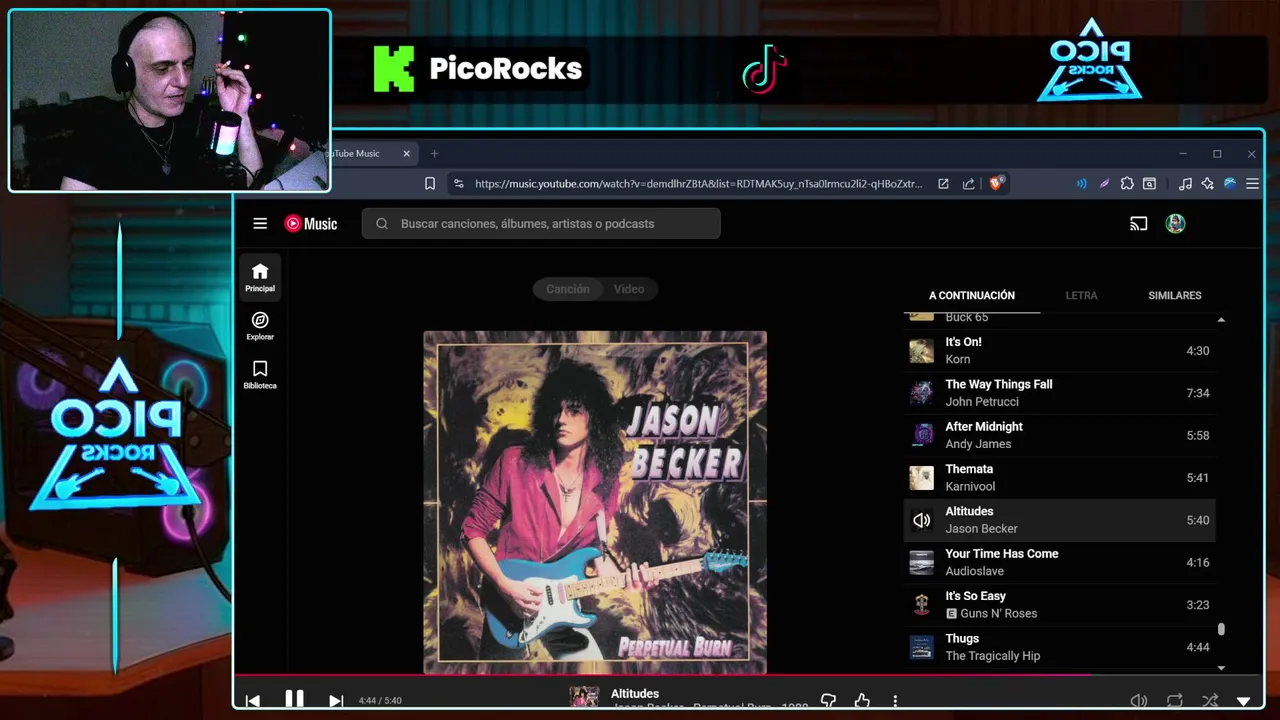Viewport: 1280px width, 720px height.
Task: Play The Way Things Fall
Action: tap(1059, 393)
